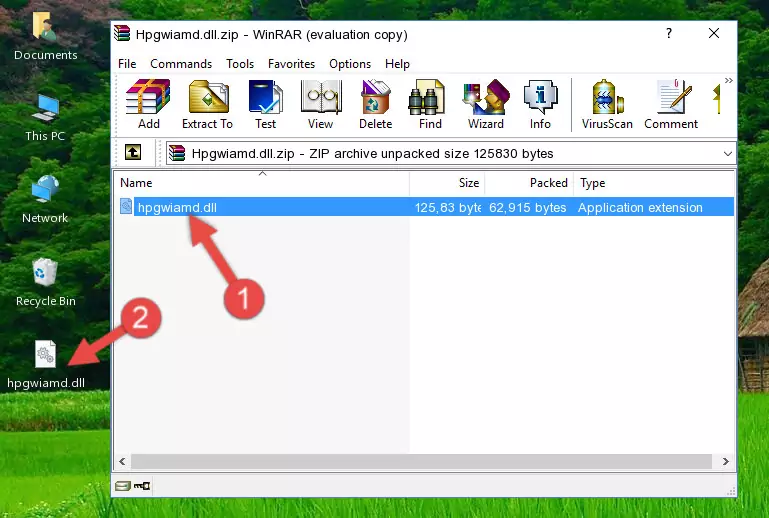This screenshot has height=518, width=769.
Task: Click the WinRAR title bar icon
Action: 122,33
